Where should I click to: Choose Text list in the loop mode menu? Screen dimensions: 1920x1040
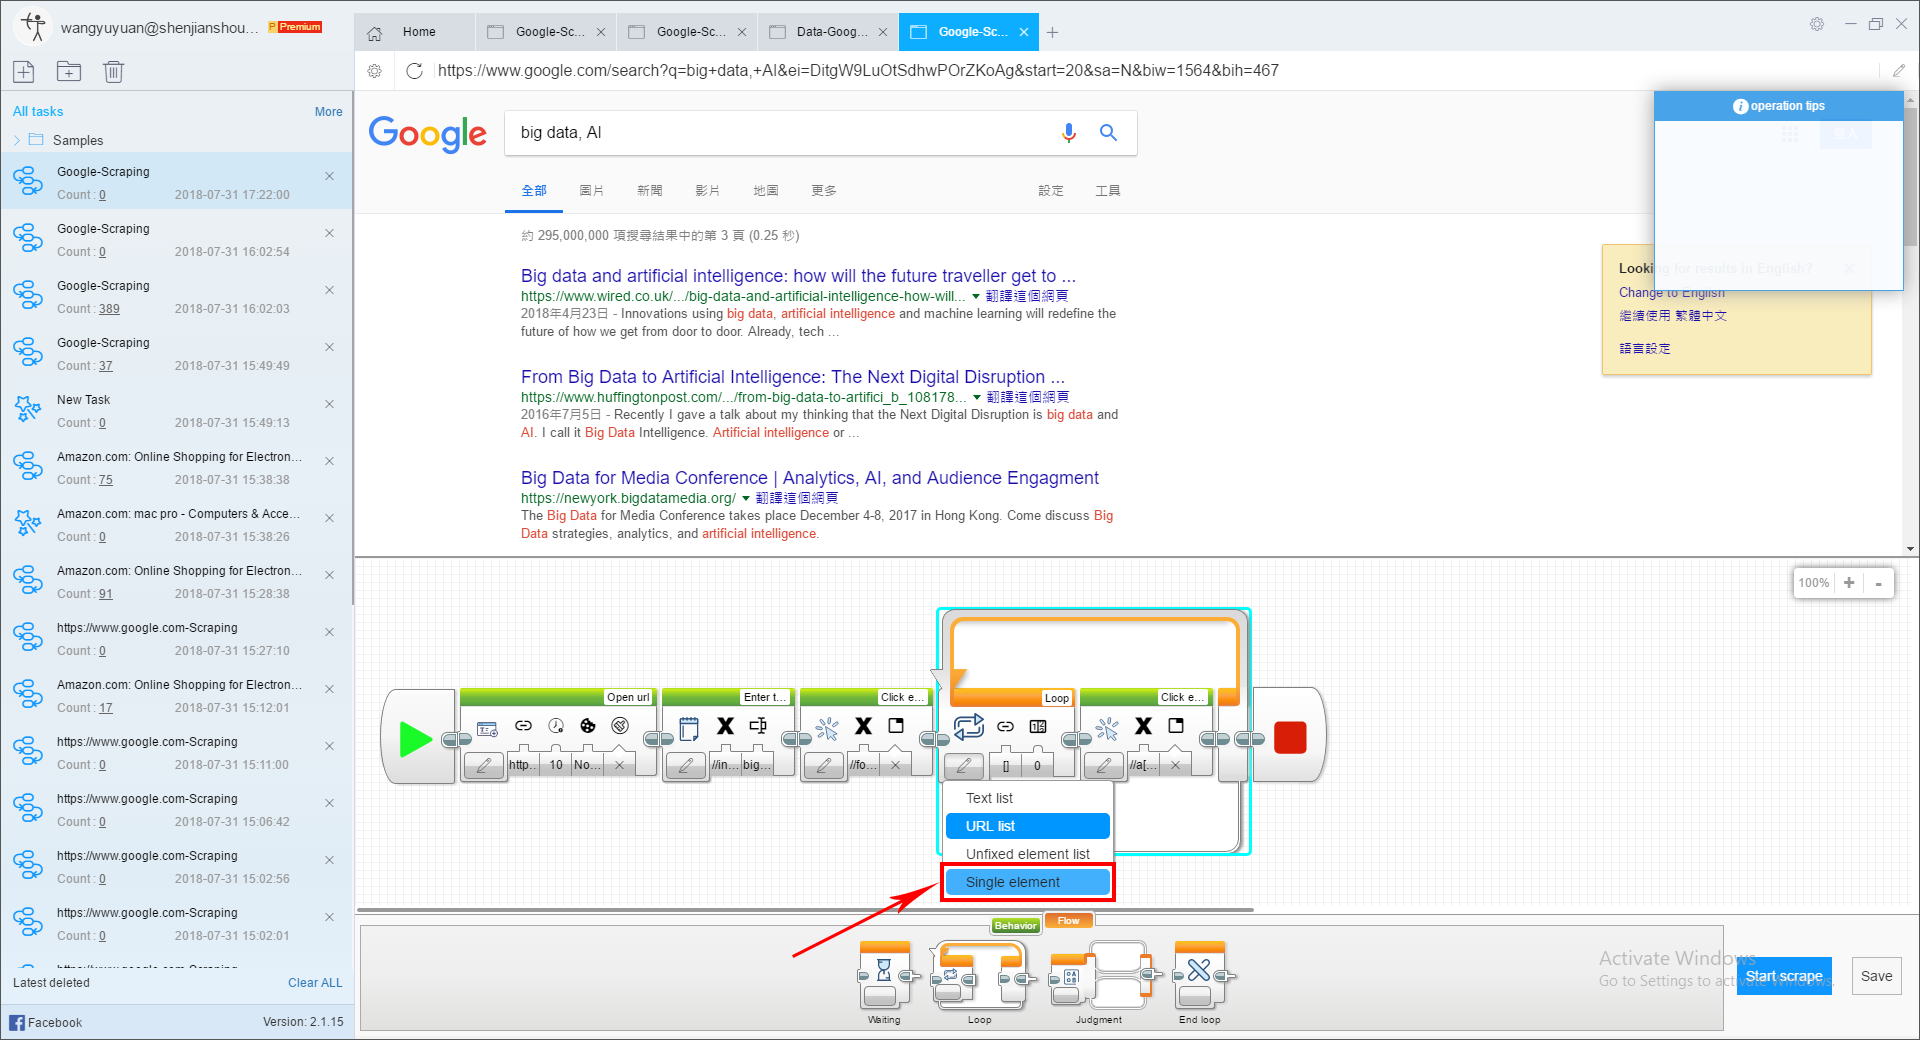click(x=1028, y=798)
